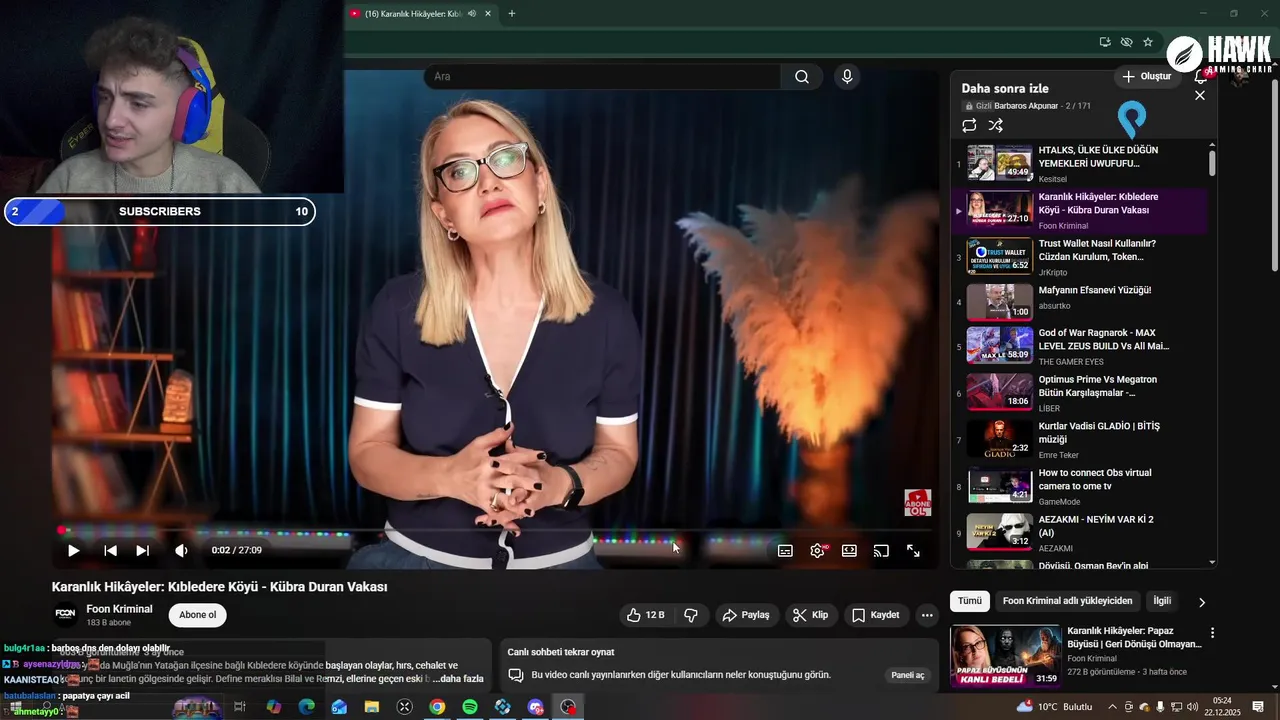Open the 10°C Bulutlu weather widget
The image size is (1280, 720).
pos(1055,707)
